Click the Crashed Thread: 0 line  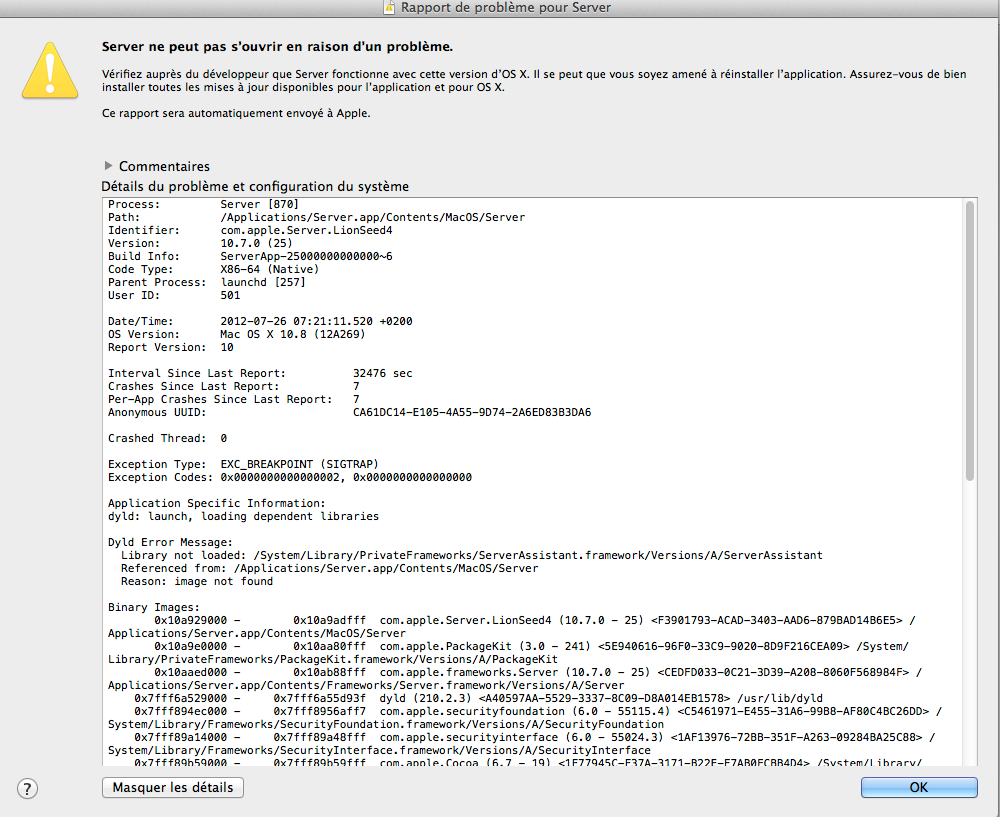[167, 439]
